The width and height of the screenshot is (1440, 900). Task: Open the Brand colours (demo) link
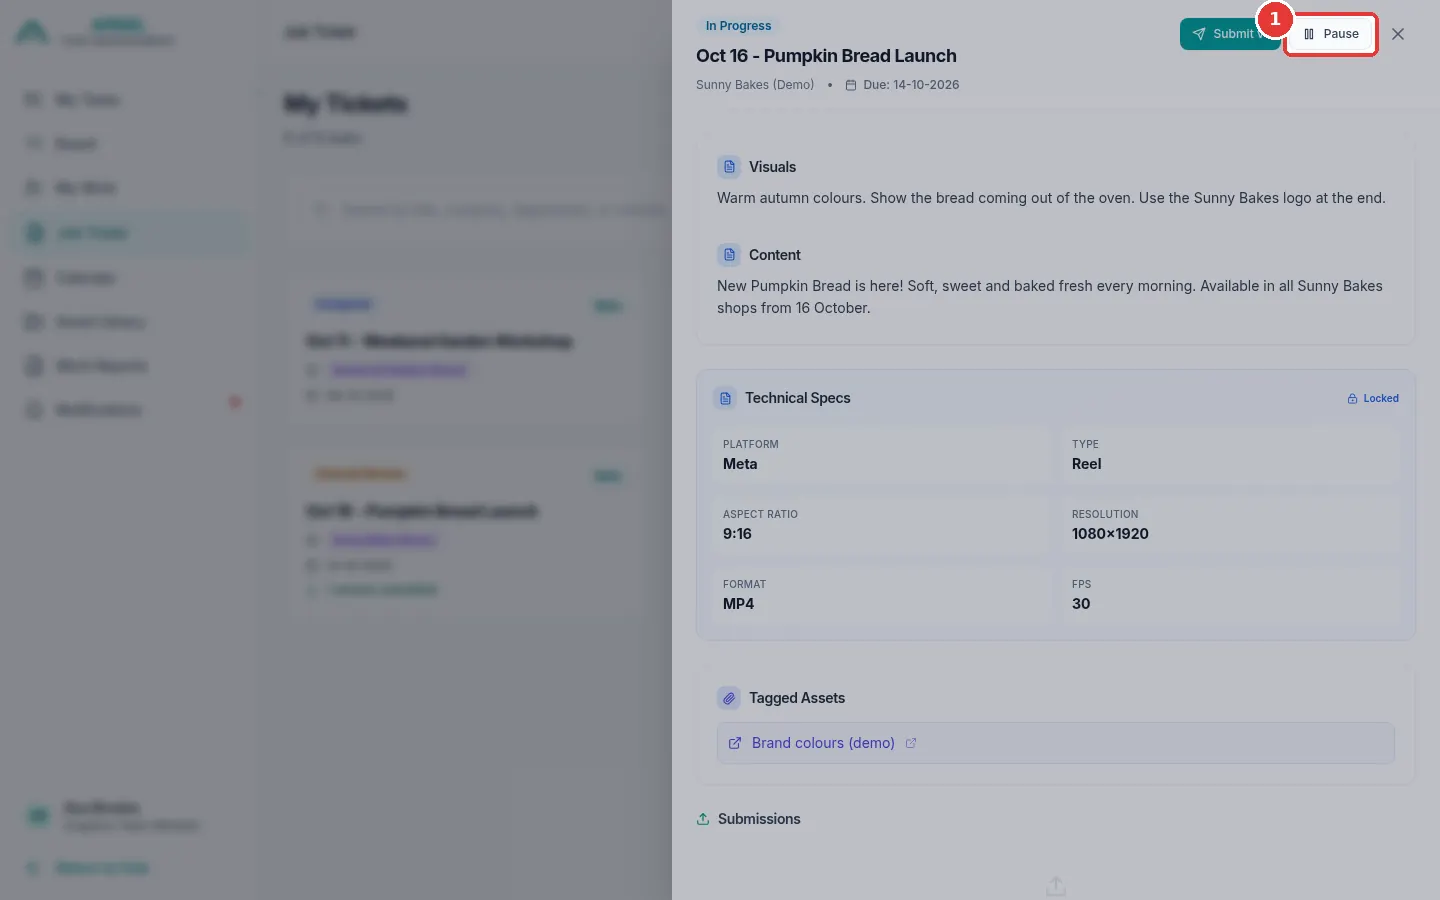tap(823, 743)
